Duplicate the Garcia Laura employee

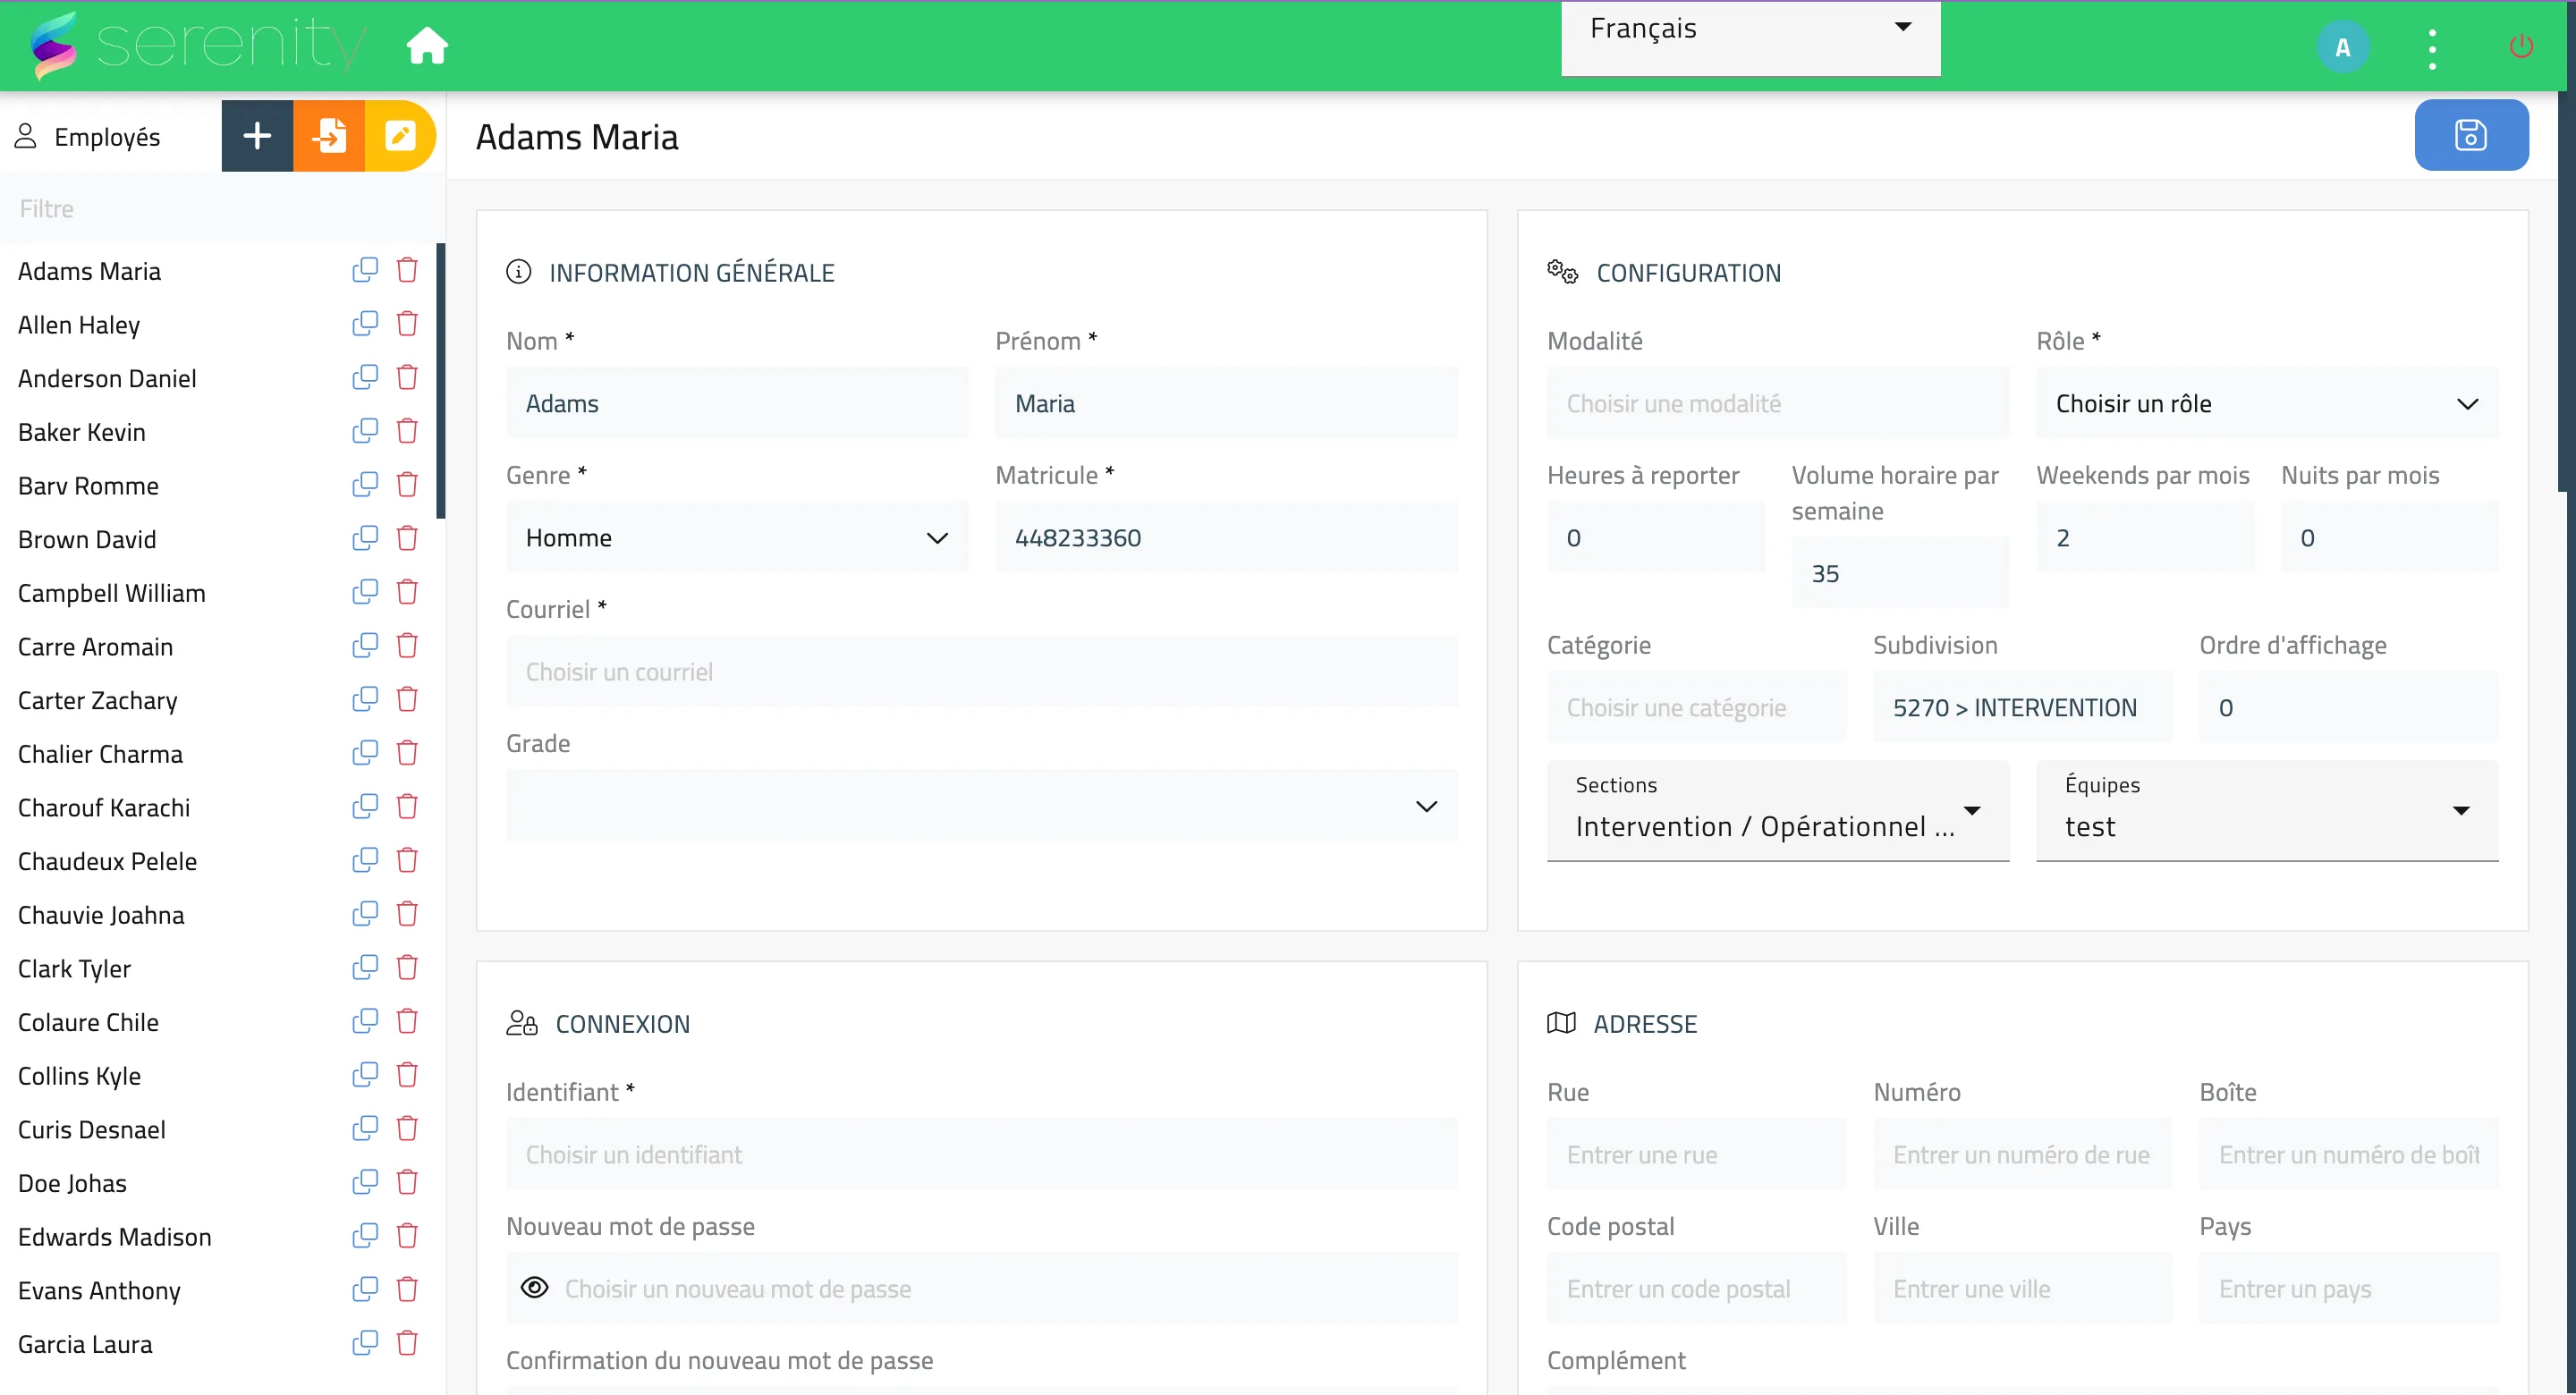coord(365,1343)
